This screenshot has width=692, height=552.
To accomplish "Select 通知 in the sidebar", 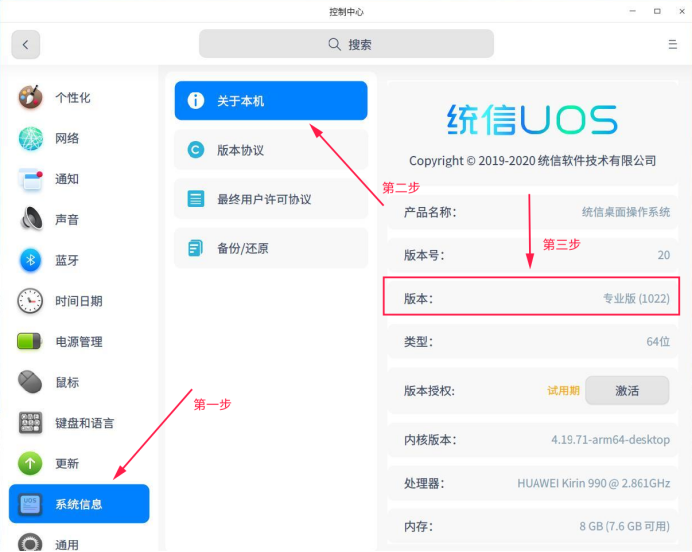I will (x=79, y=179).
